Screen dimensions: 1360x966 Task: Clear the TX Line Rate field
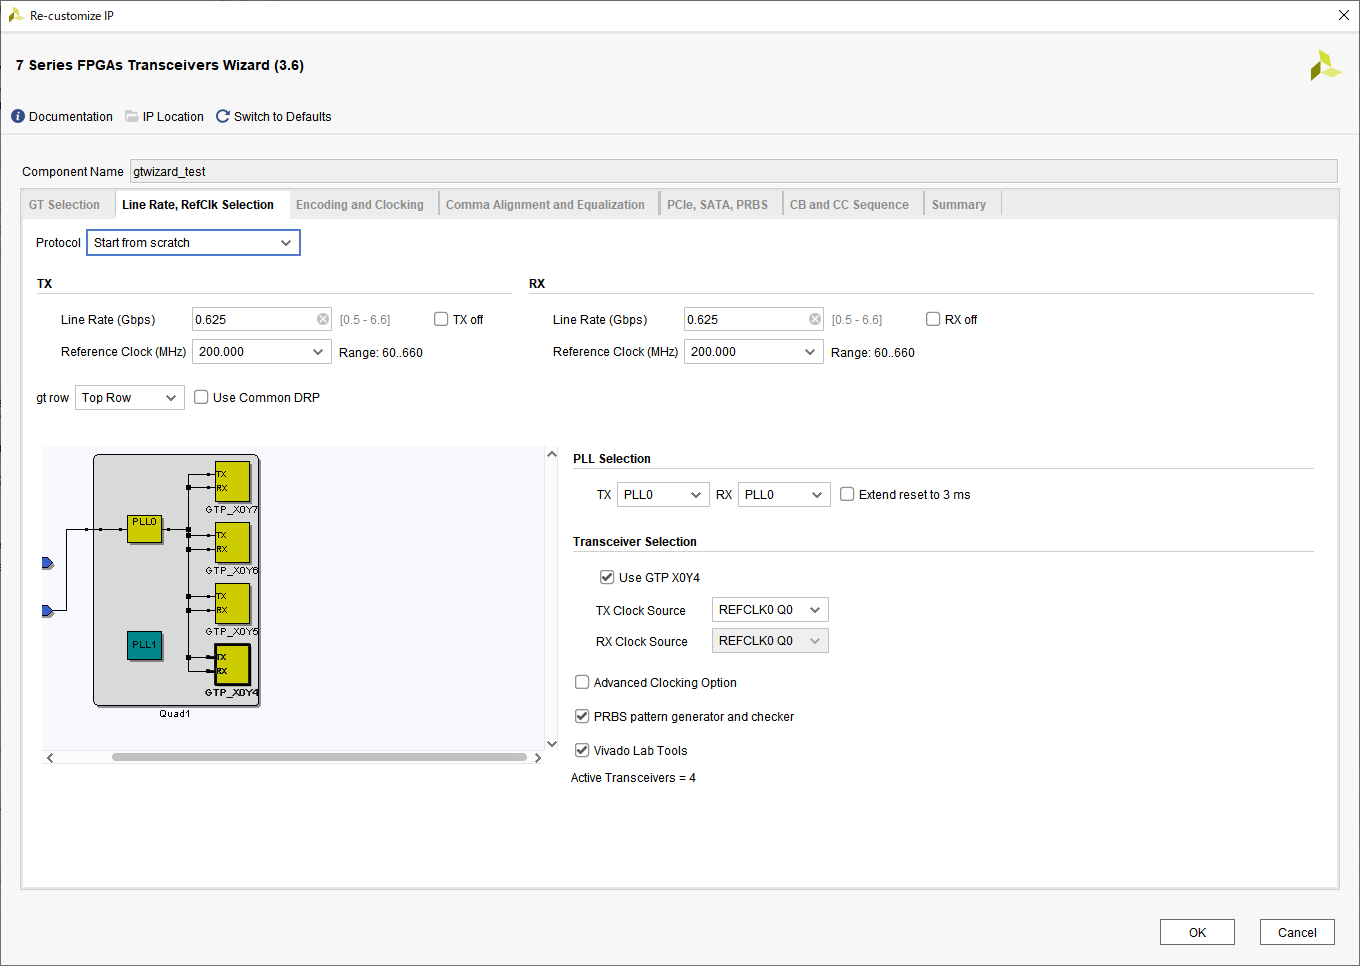[x=323, y=319]
